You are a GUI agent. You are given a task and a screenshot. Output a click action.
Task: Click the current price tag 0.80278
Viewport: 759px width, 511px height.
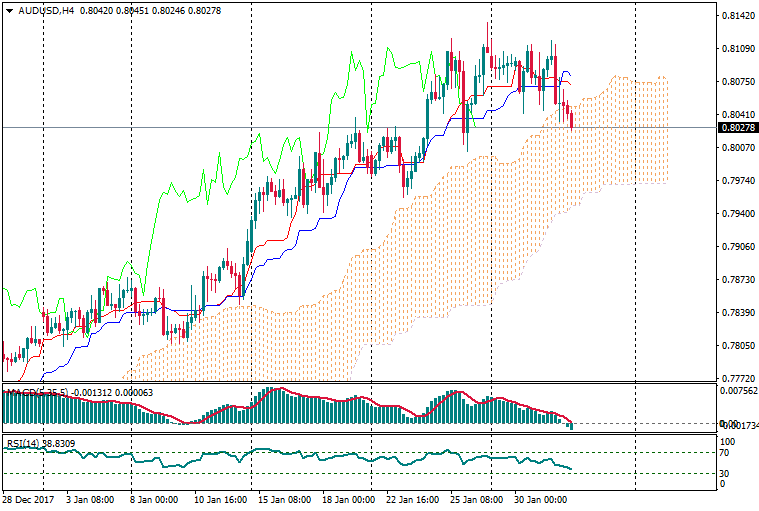pos(736,127)
